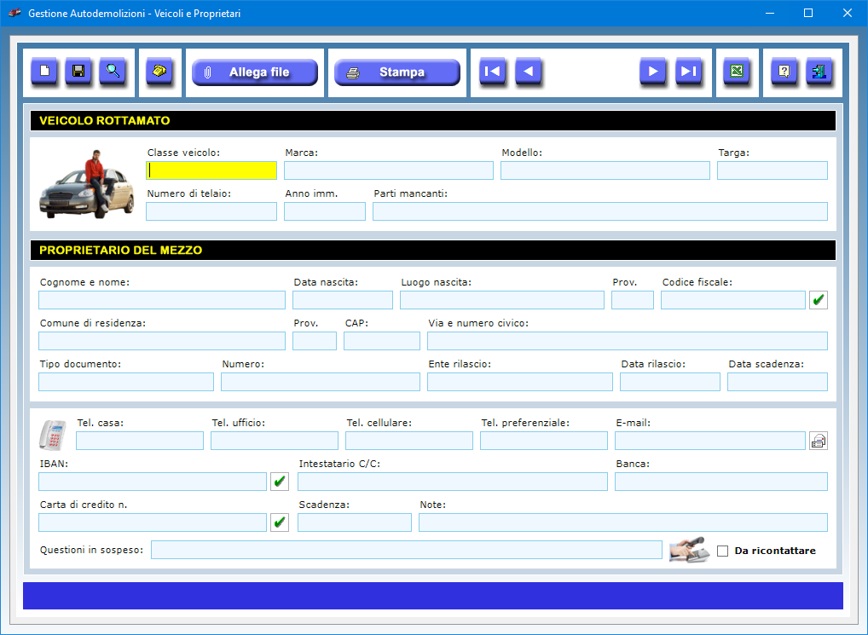Image resolution: width=868 pixels, height=635 pixels.
Task: Maximize the Veicoli e Proprietari window
Action: tap(808, 13)
